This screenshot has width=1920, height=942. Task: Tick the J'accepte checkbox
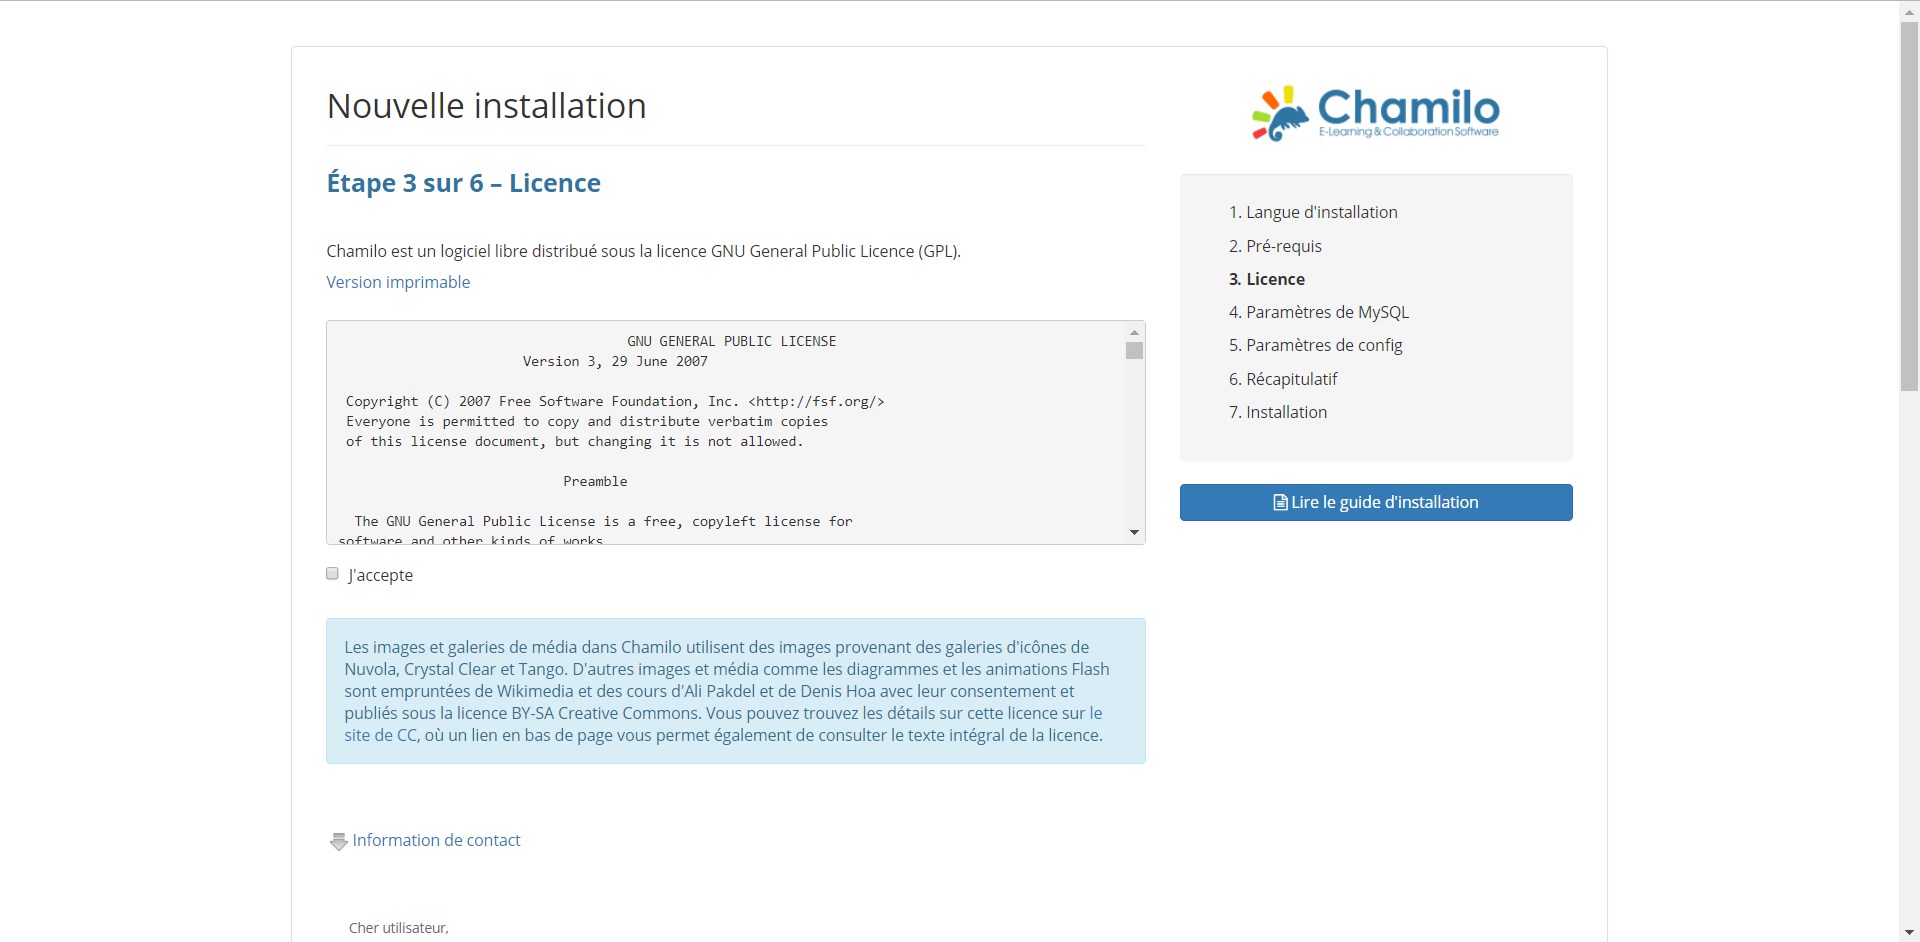332,574
